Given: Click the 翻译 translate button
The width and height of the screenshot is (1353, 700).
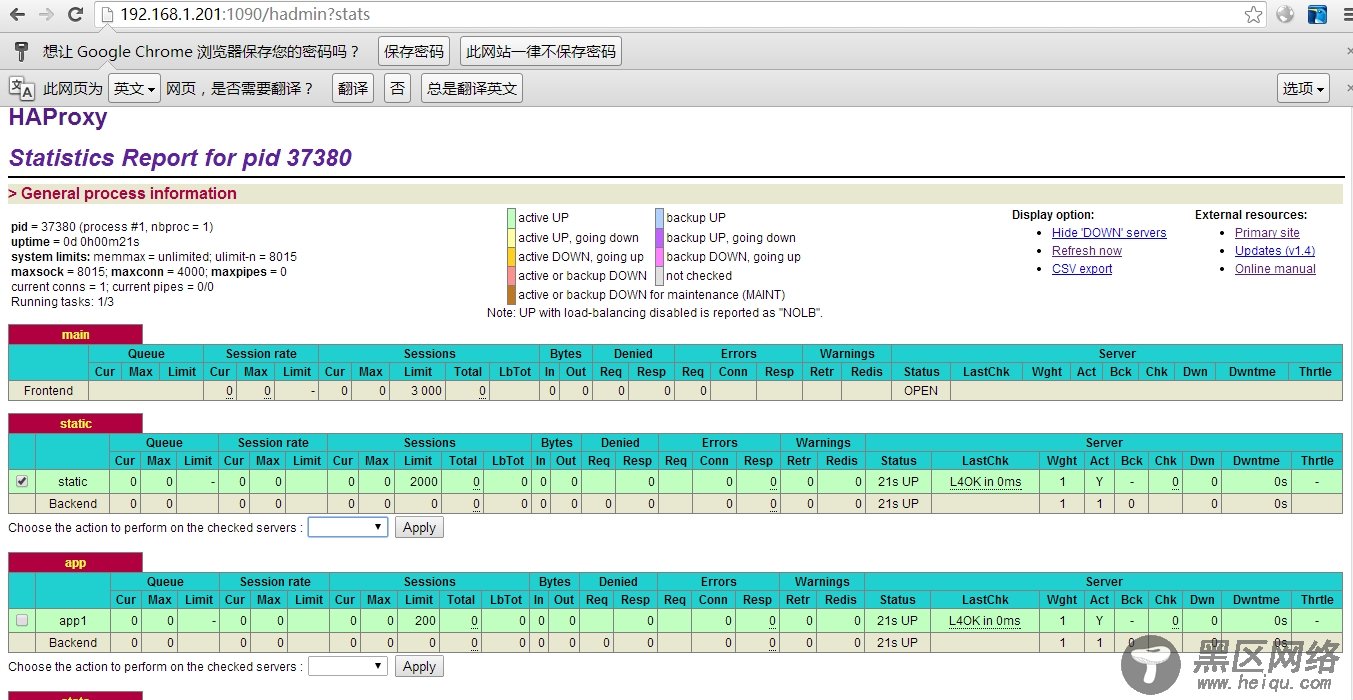Looking at the screenshot, I should pos(353,88).
